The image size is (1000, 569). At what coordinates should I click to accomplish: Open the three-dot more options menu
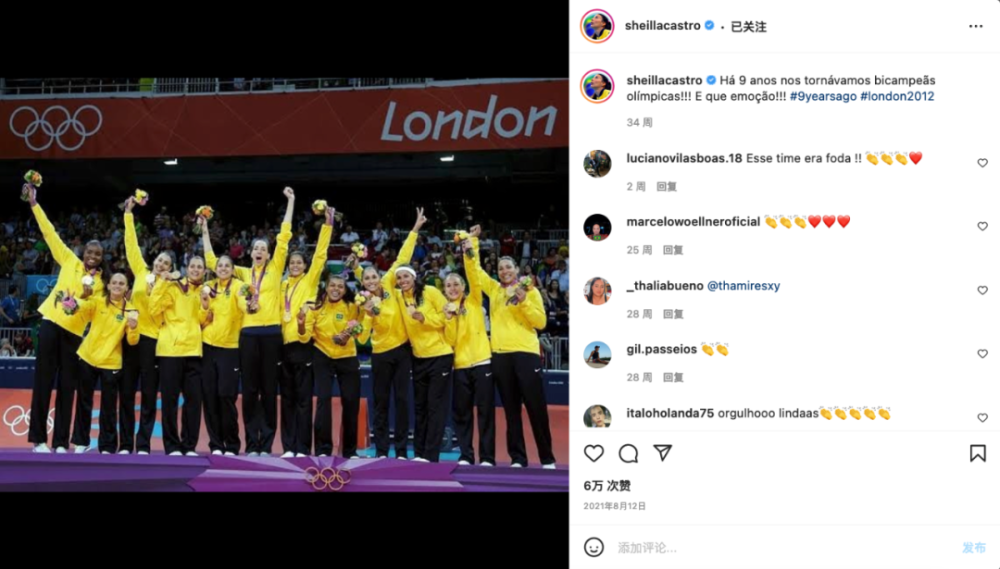tap(976, 26)
